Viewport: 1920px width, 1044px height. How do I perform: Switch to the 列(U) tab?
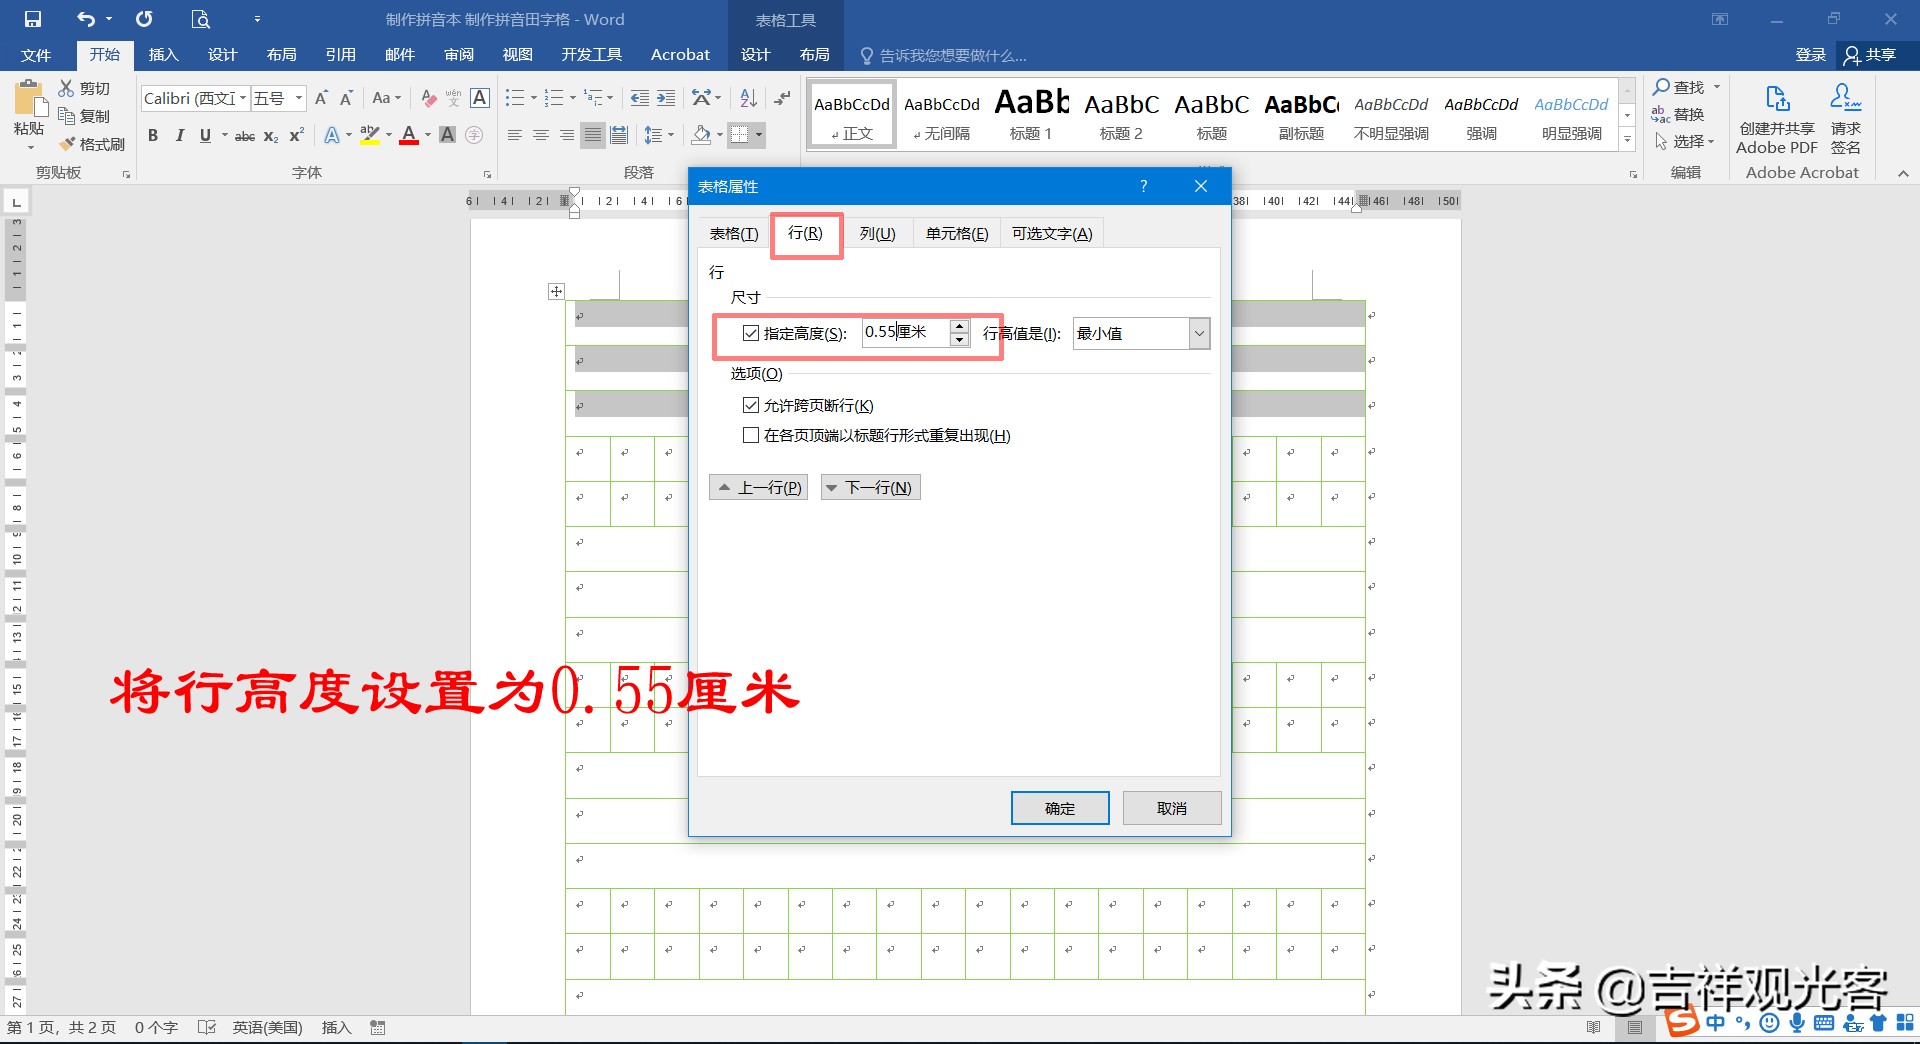point(878,233)
